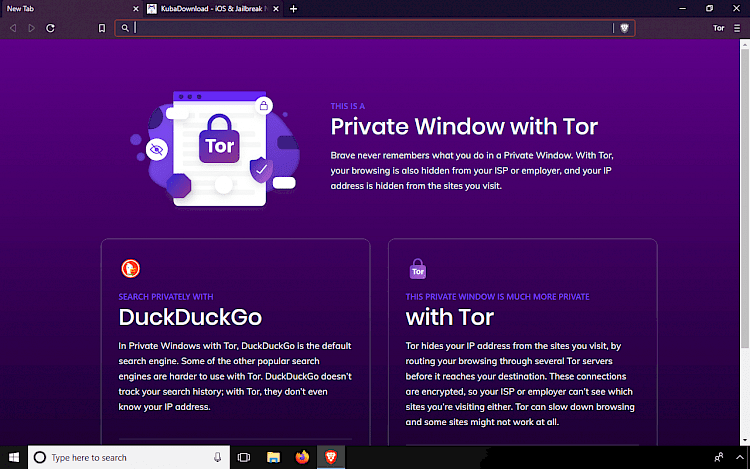Click the taskbar search box
The image size is (750, 469).
tap(129, 458)
